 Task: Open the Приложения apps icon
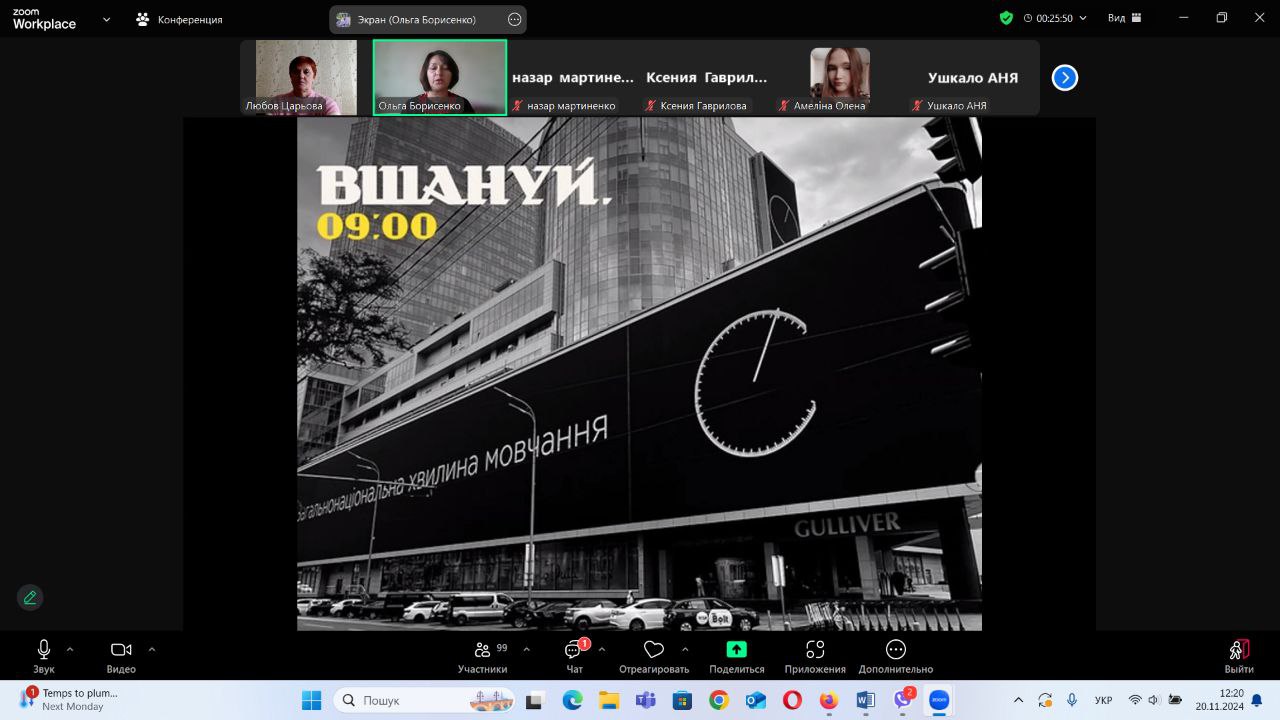point(815,651)
